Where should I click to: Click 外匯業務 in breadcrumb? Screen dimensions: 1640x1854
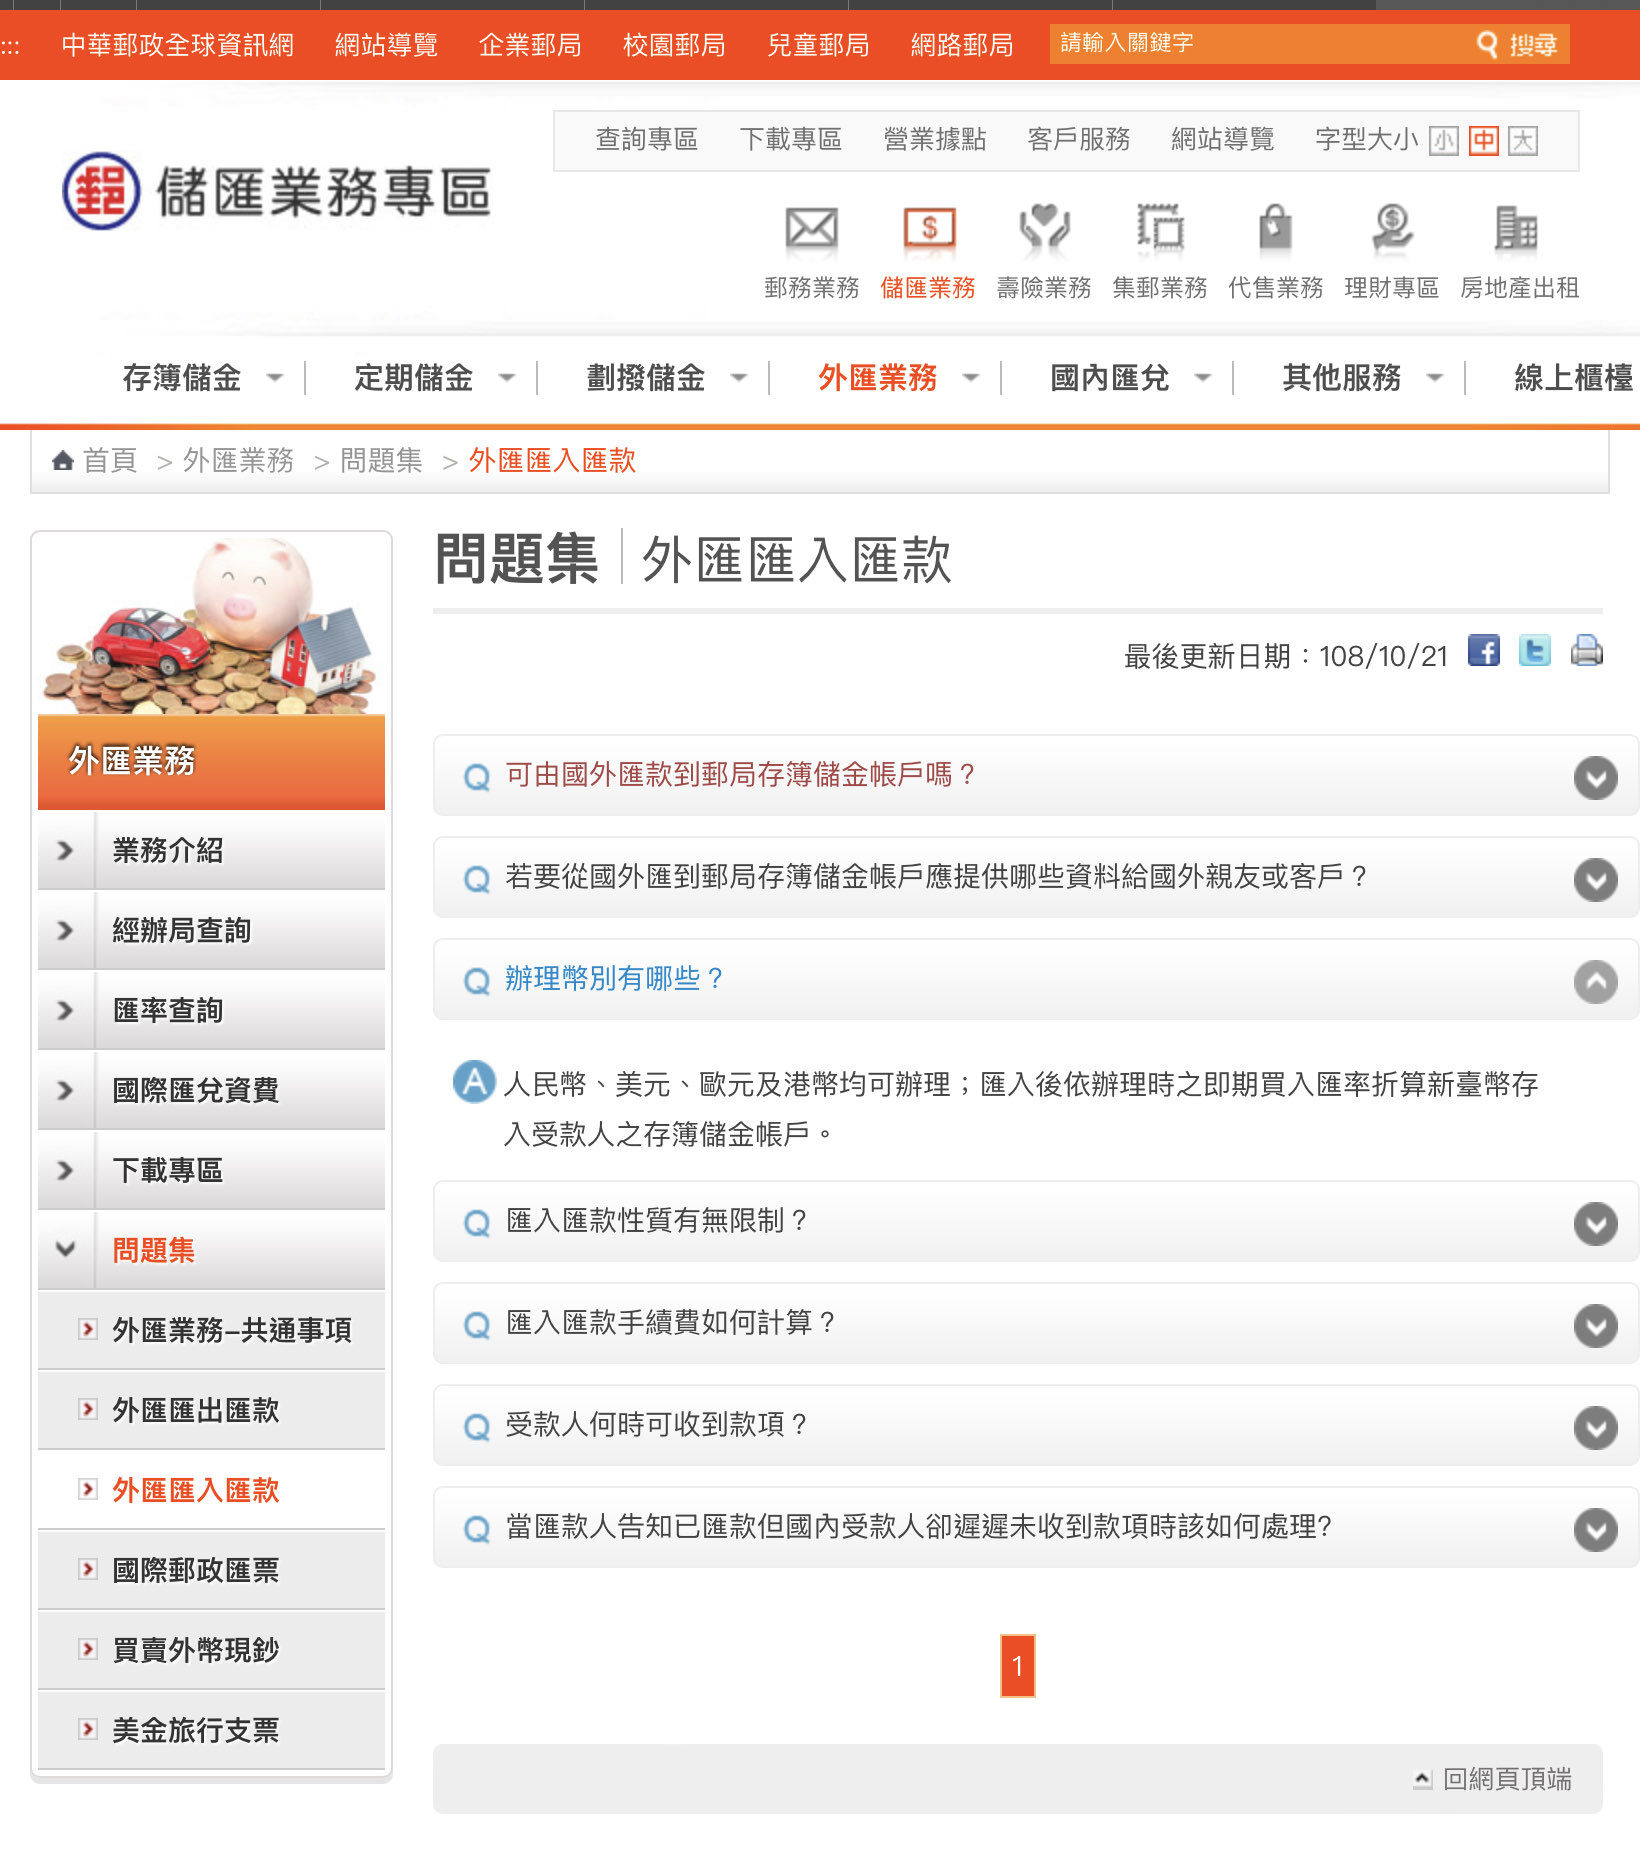tap(238, 460)
